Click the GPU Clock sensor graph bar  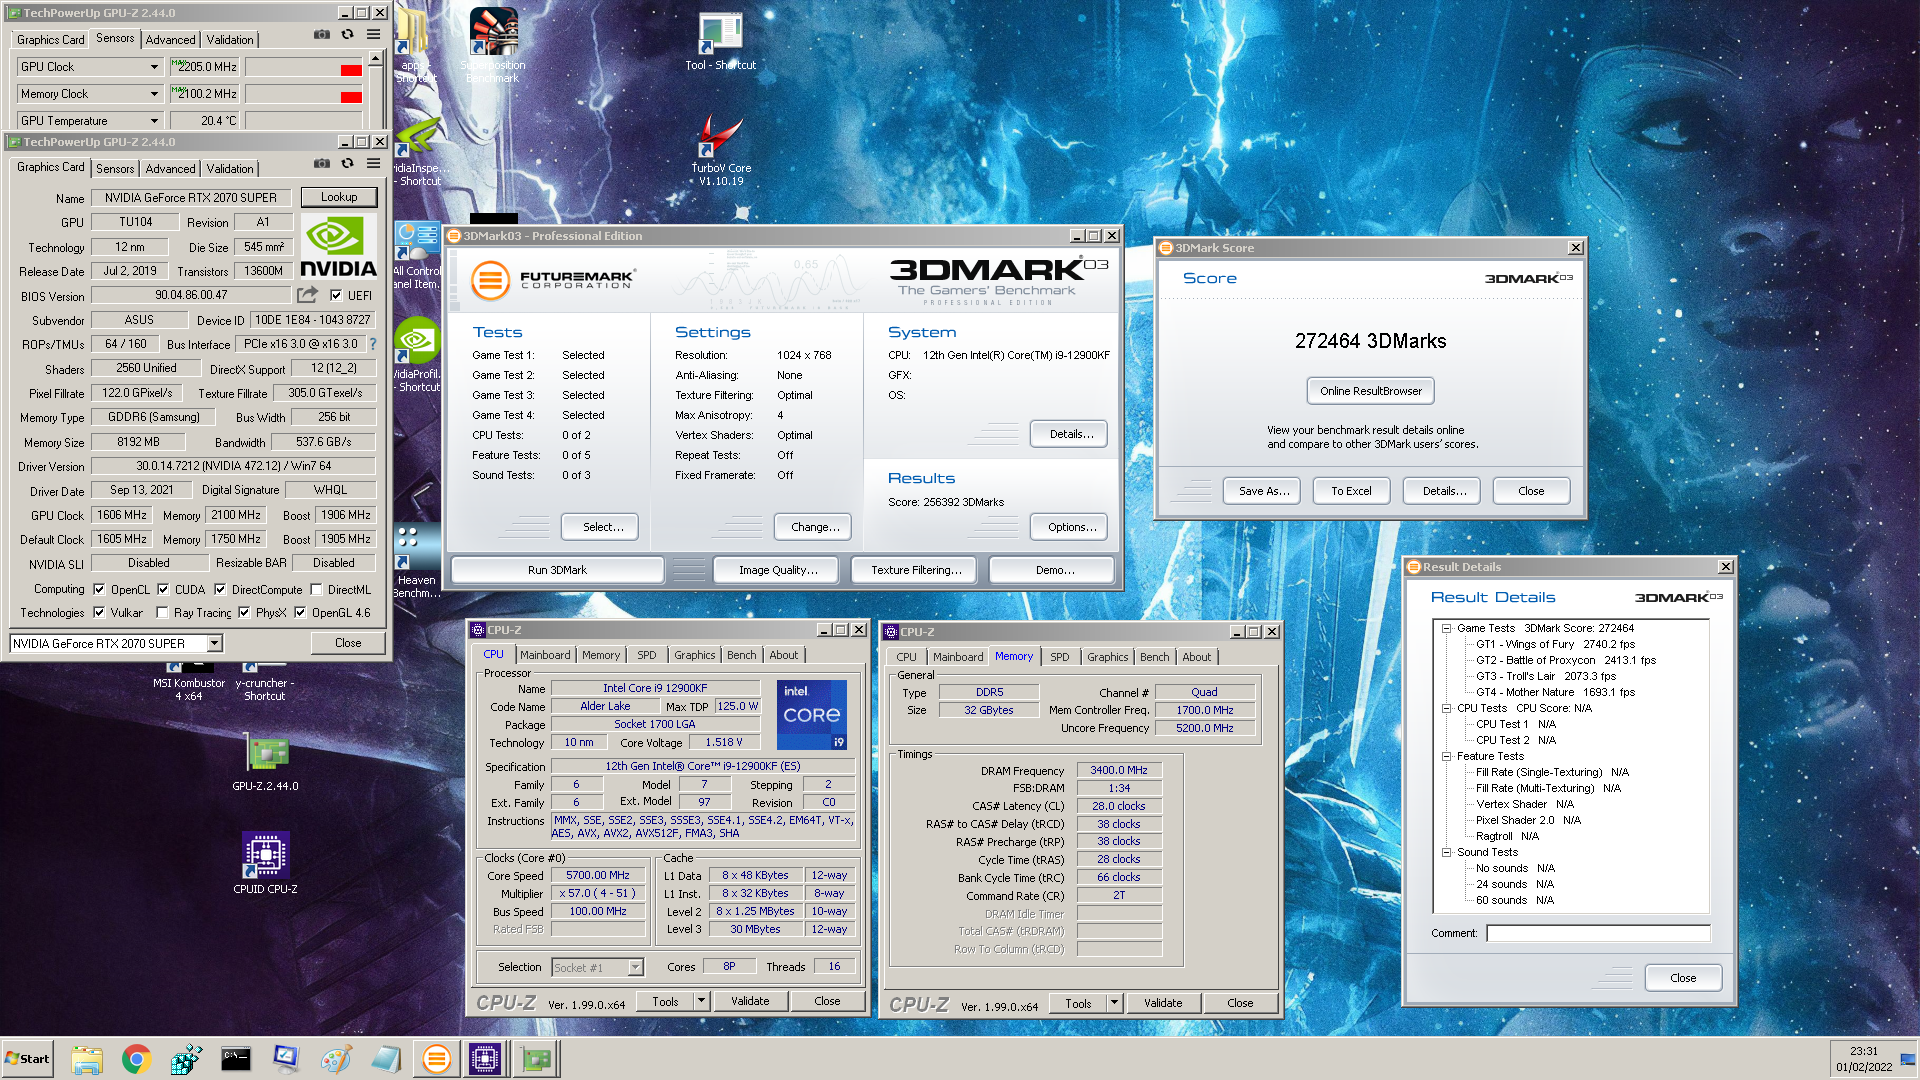pos(304,67)
